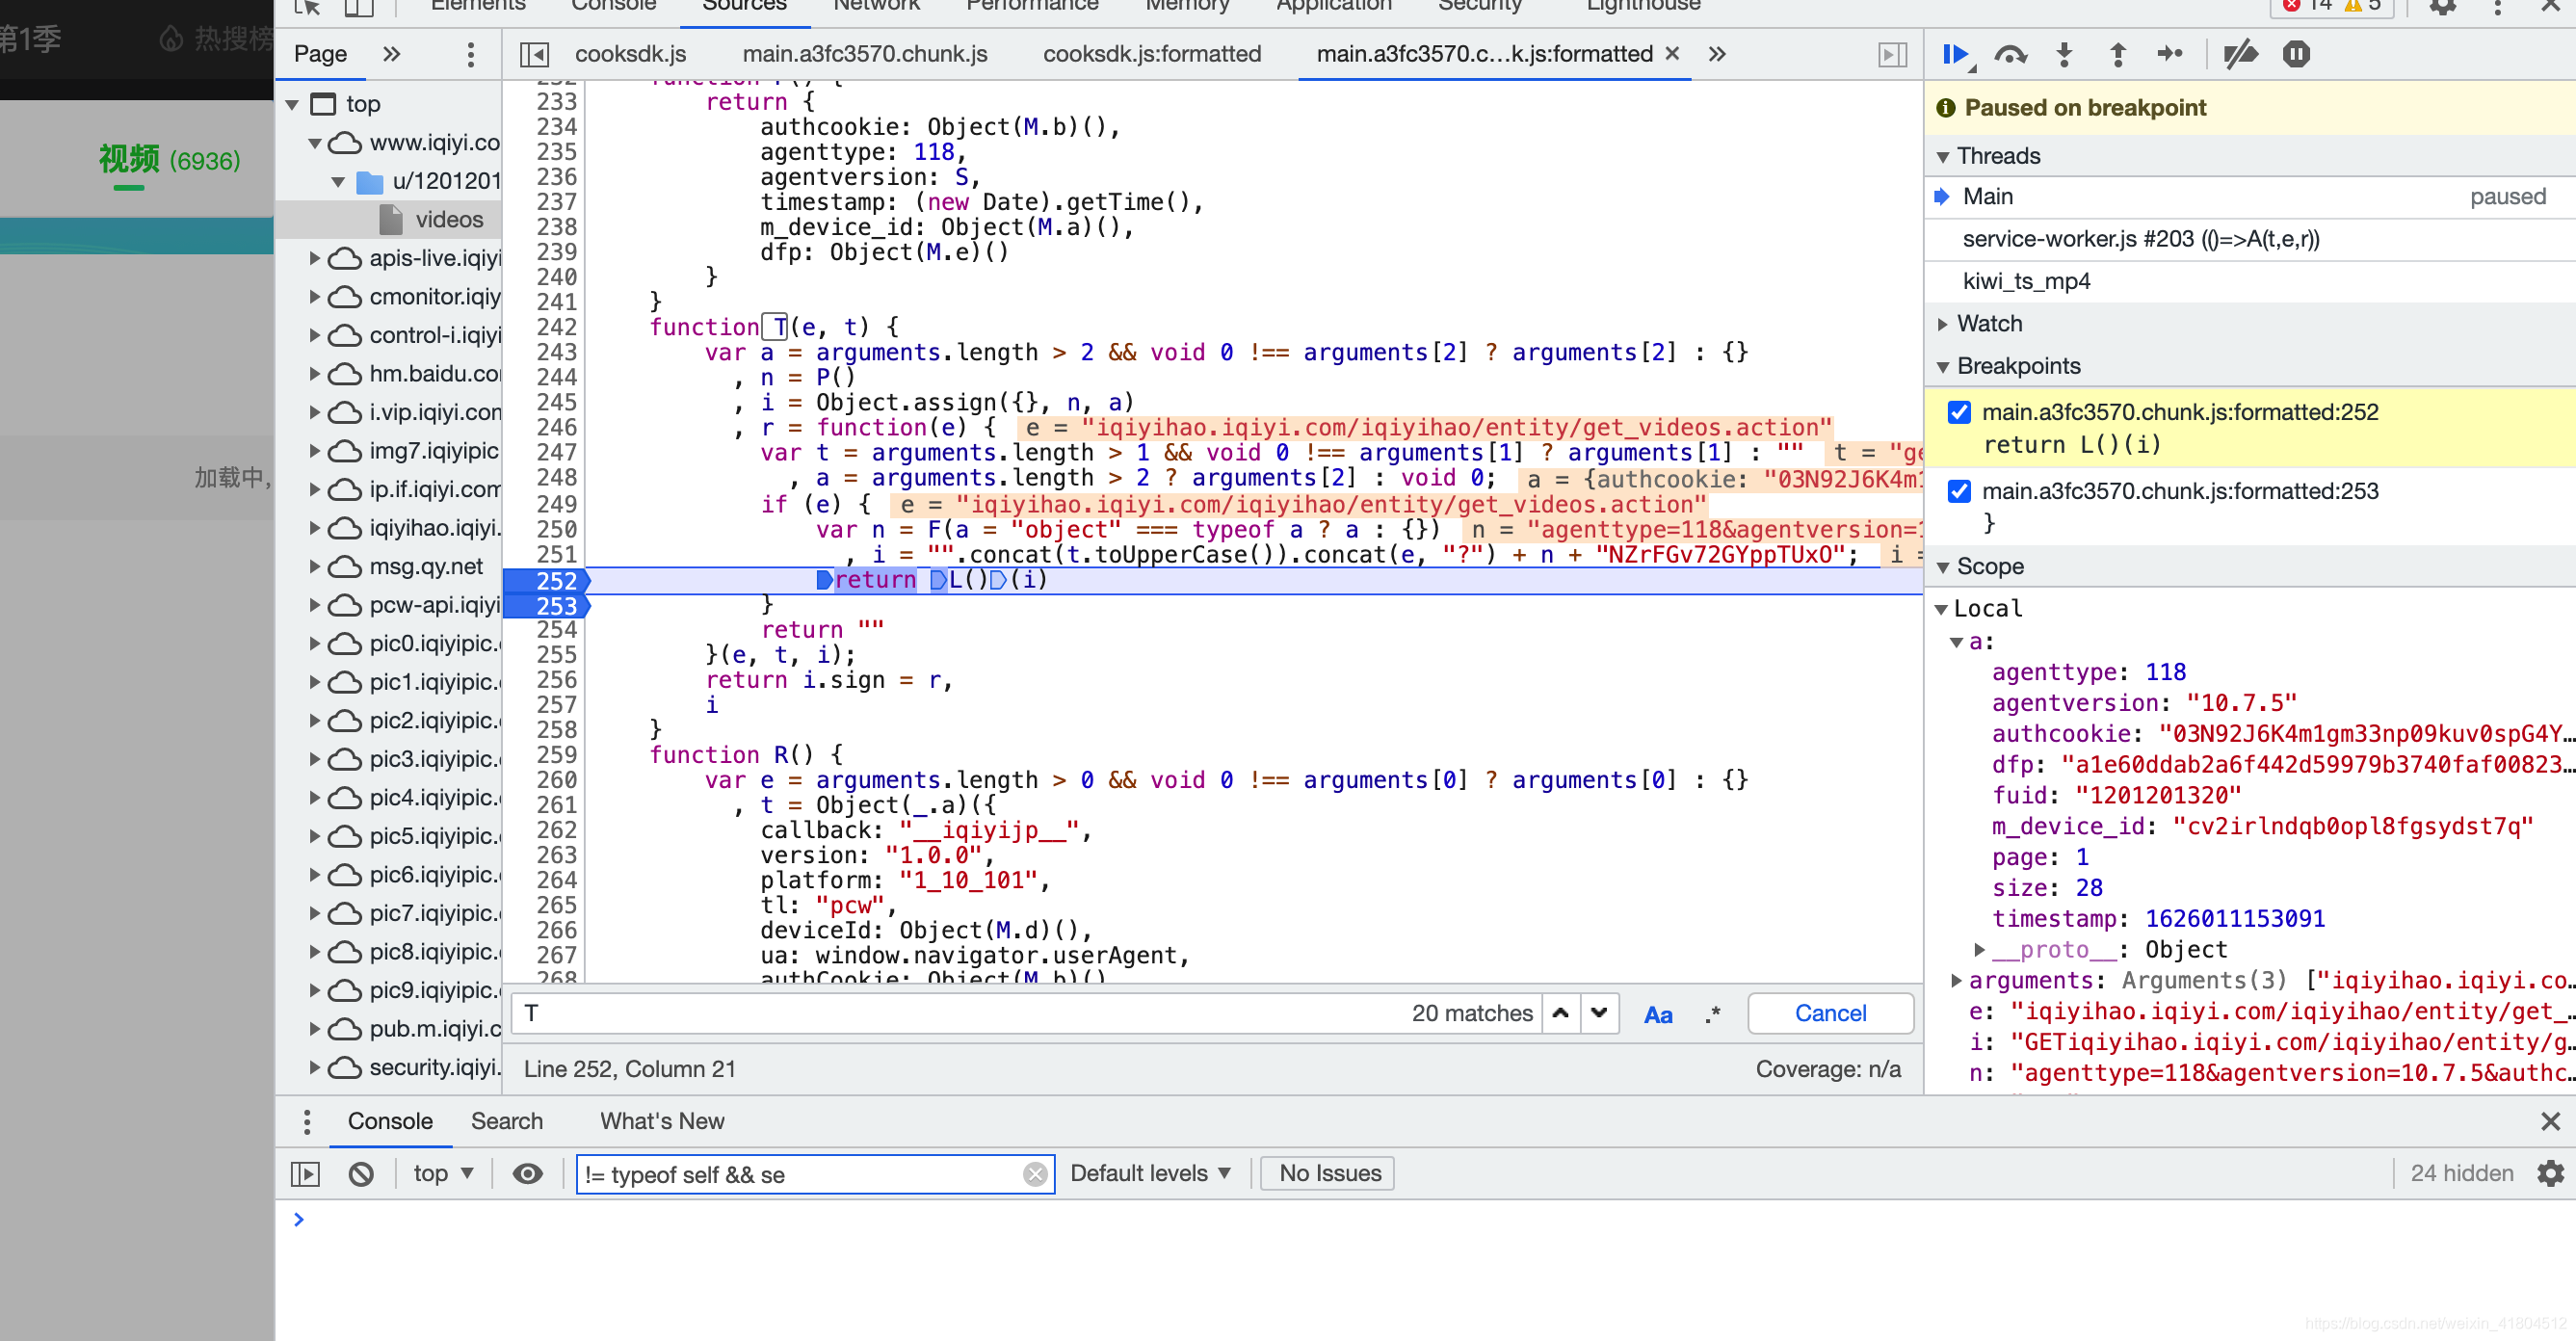
Task: Switch to cooksdk.js:formatted tab
Action: pyautogui.click(x=1151, y=54)
